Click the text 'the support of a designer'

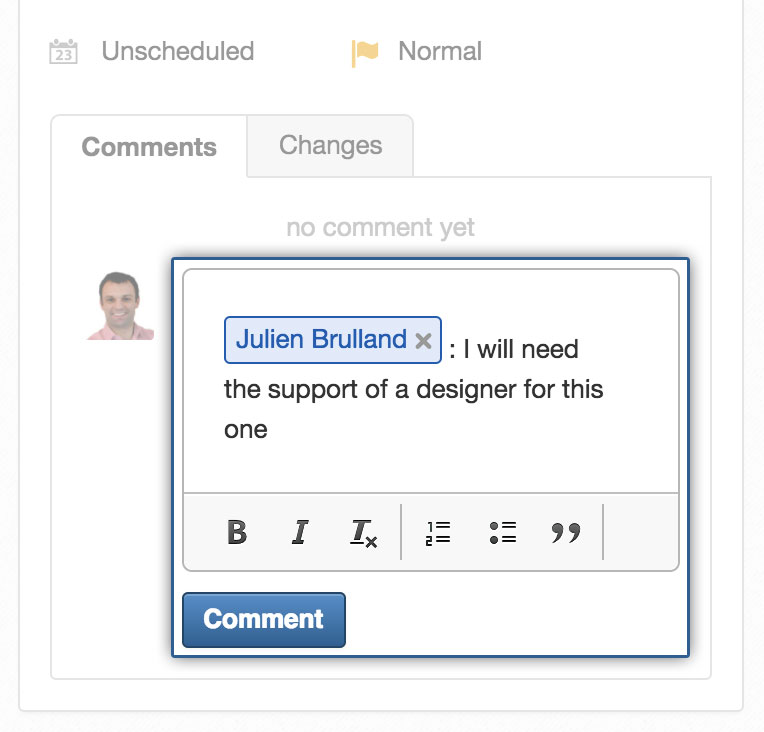coord(364,390)
